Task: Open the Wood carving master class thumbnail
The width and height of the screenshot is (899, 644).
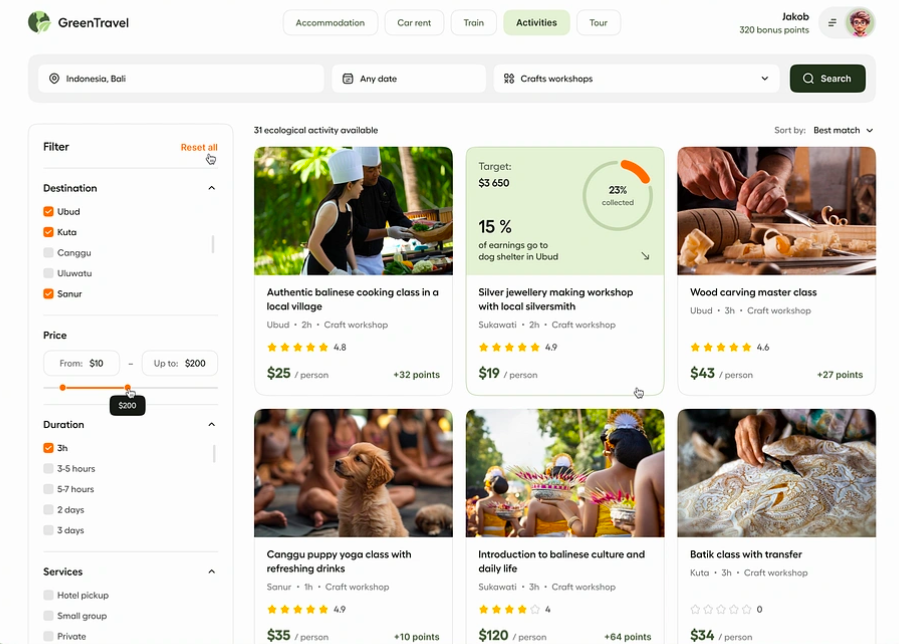Action: pyautogui.click(x=776, y=211)
